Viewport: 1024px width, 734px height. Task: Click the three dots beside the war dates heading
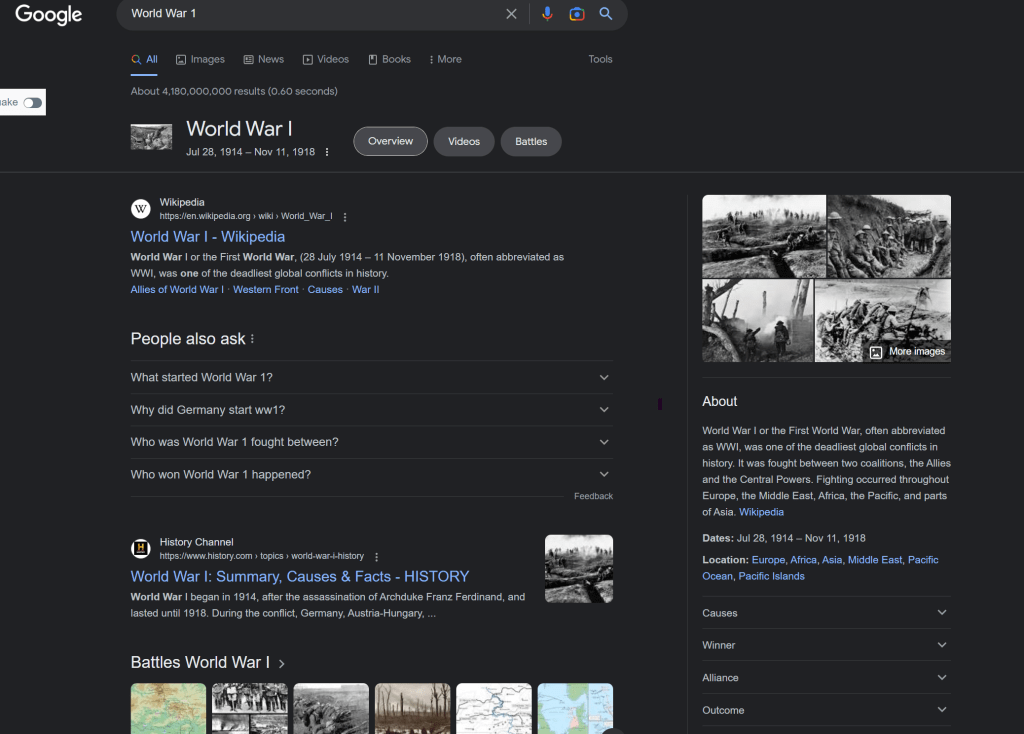[x=326, y=150]
